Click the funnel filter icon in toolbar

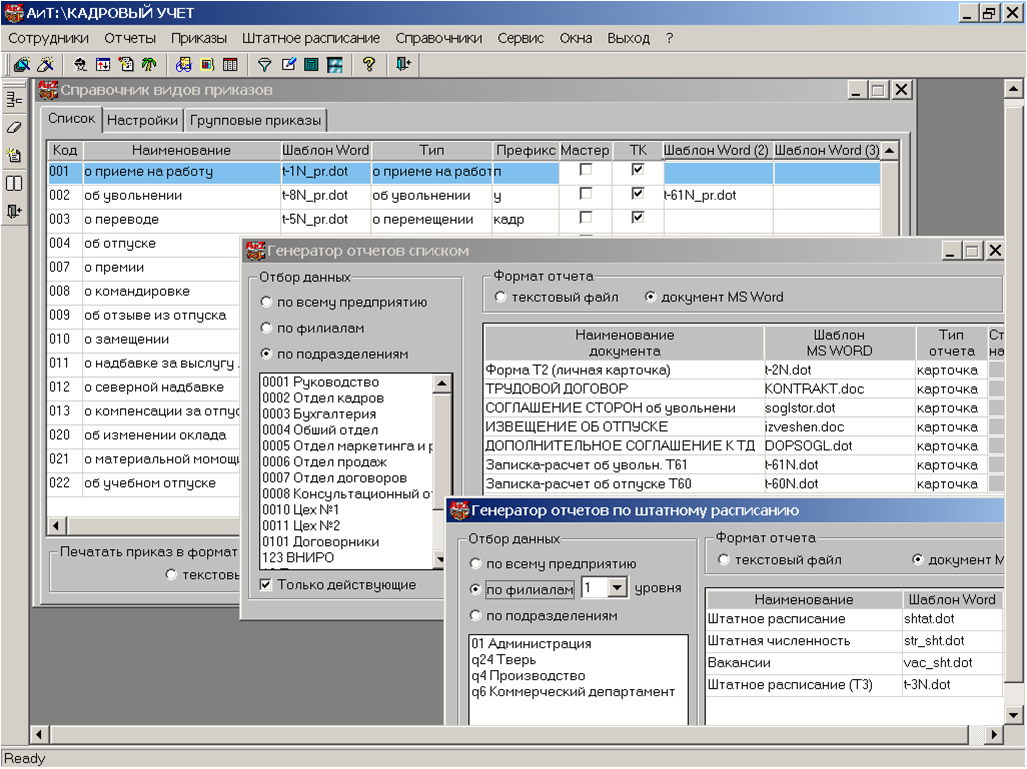(265, 65)
